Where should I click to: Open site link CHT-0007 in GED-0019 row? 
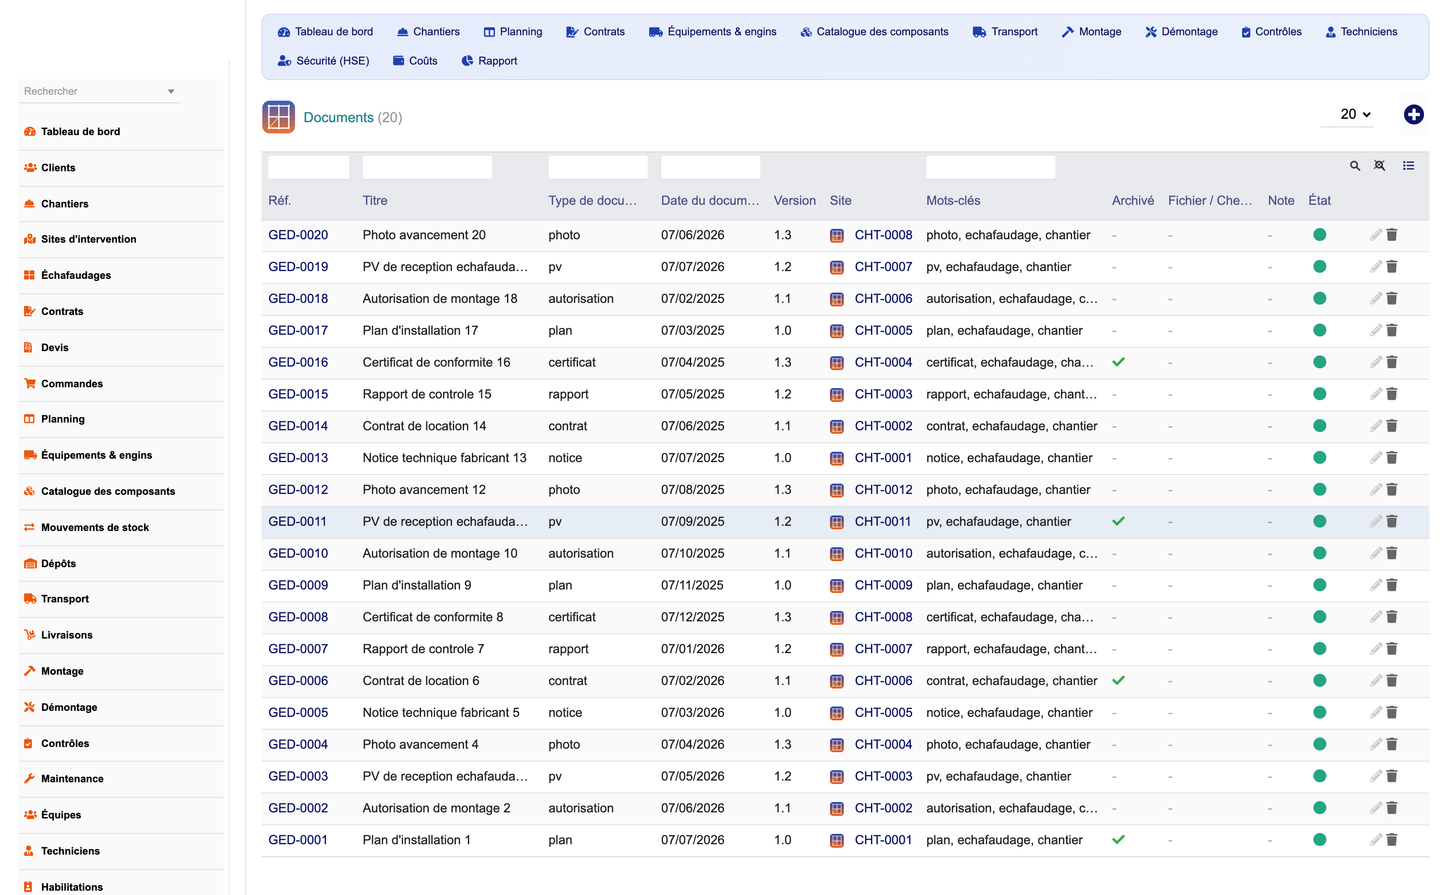tap(884, 267)
